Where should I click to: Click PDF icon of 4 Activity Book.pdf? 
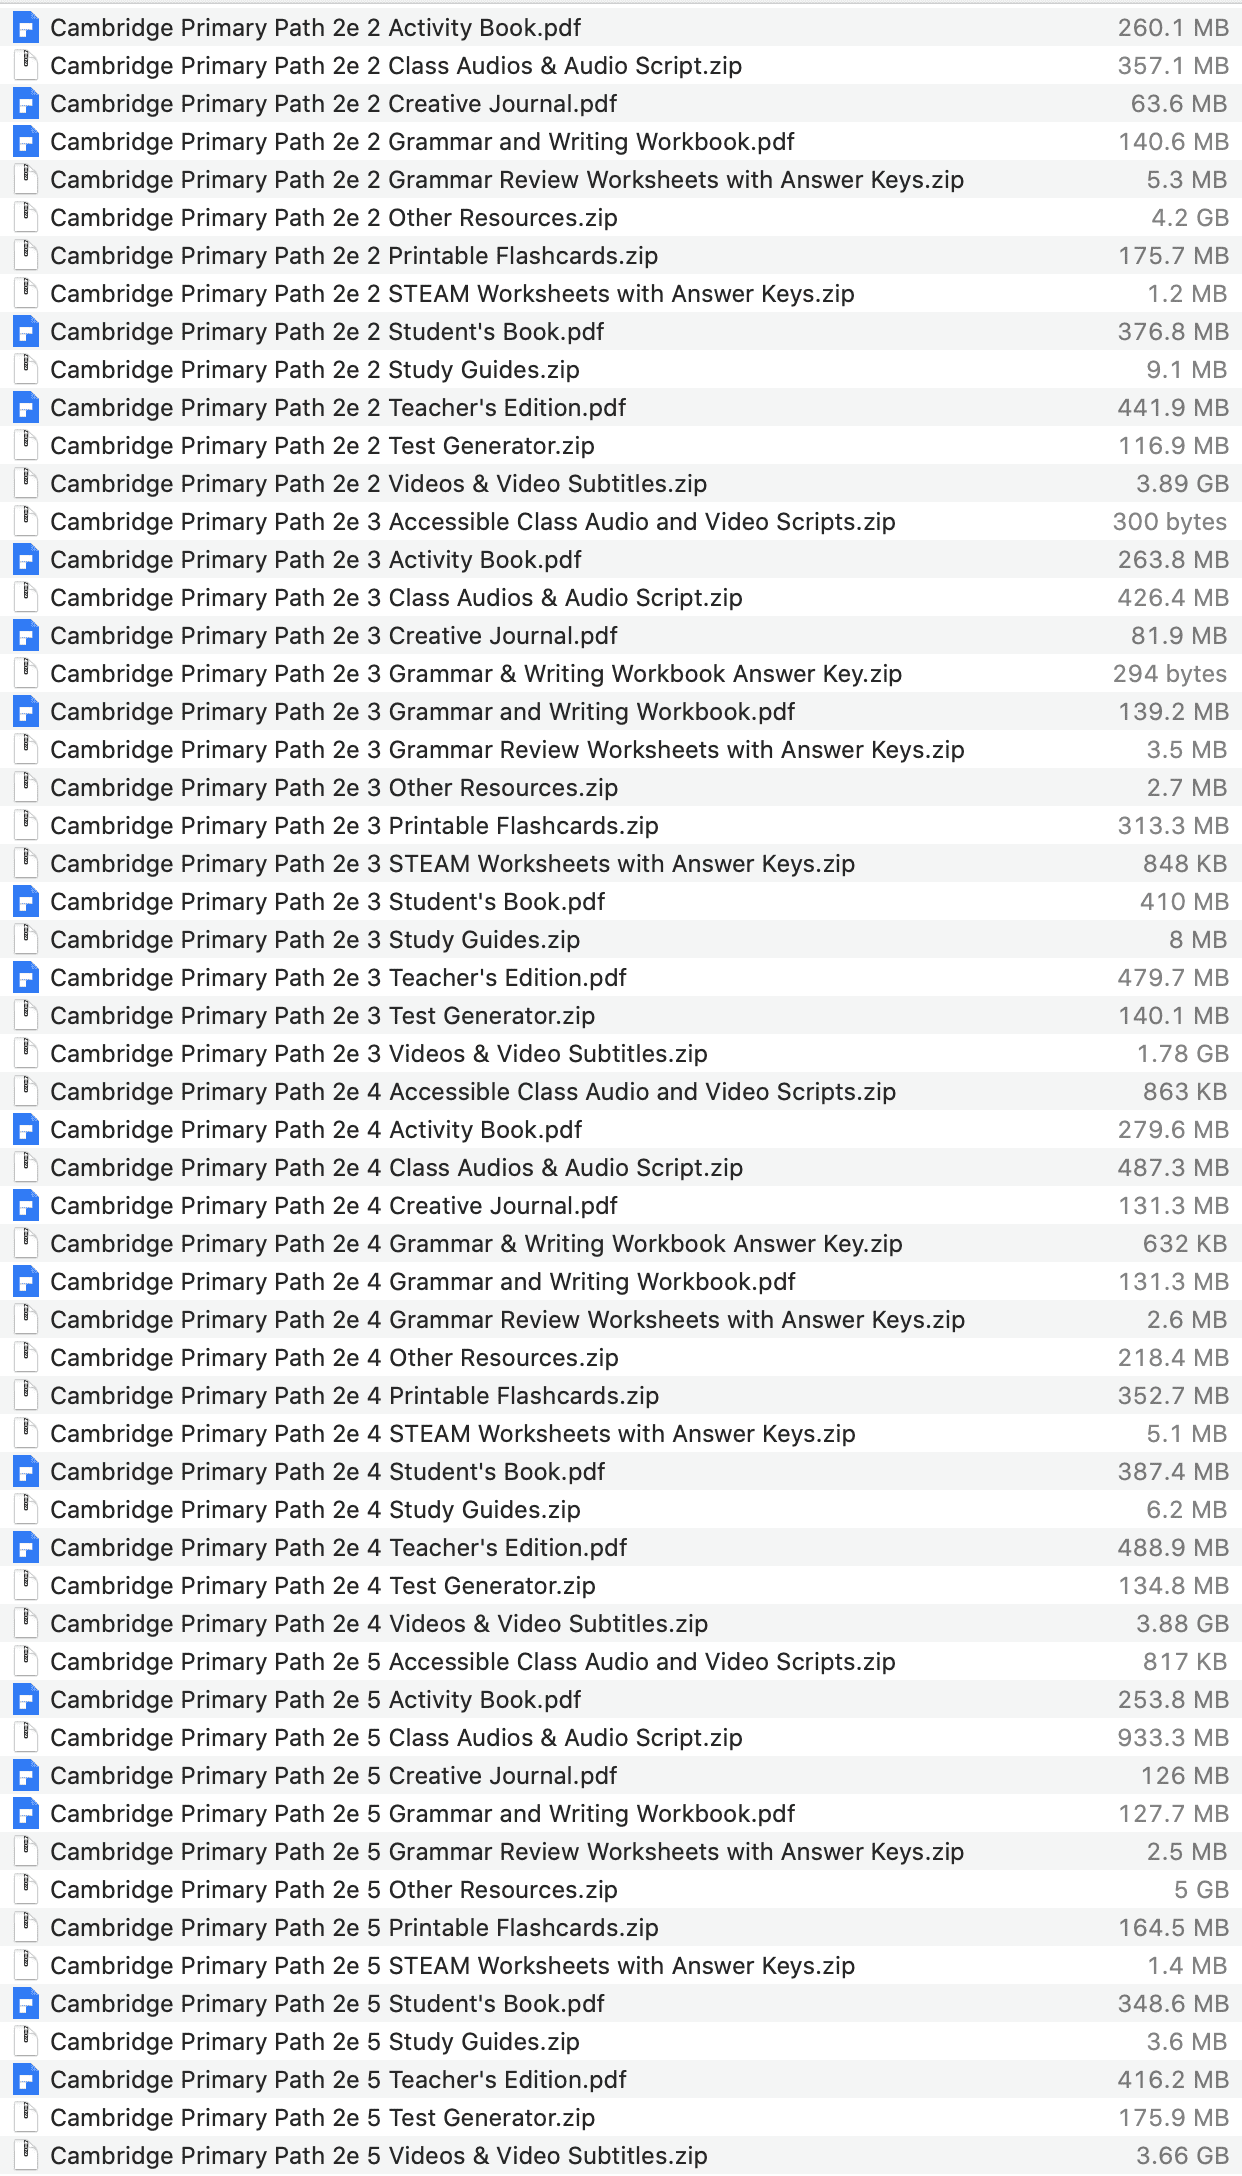coord(26,1130)
